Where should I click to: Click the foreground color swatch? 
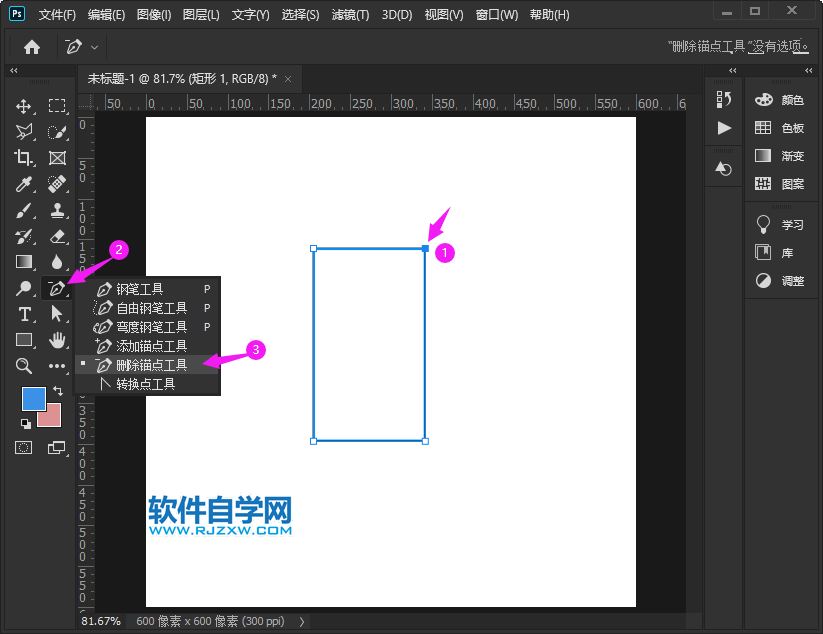[x=33, y=398]
